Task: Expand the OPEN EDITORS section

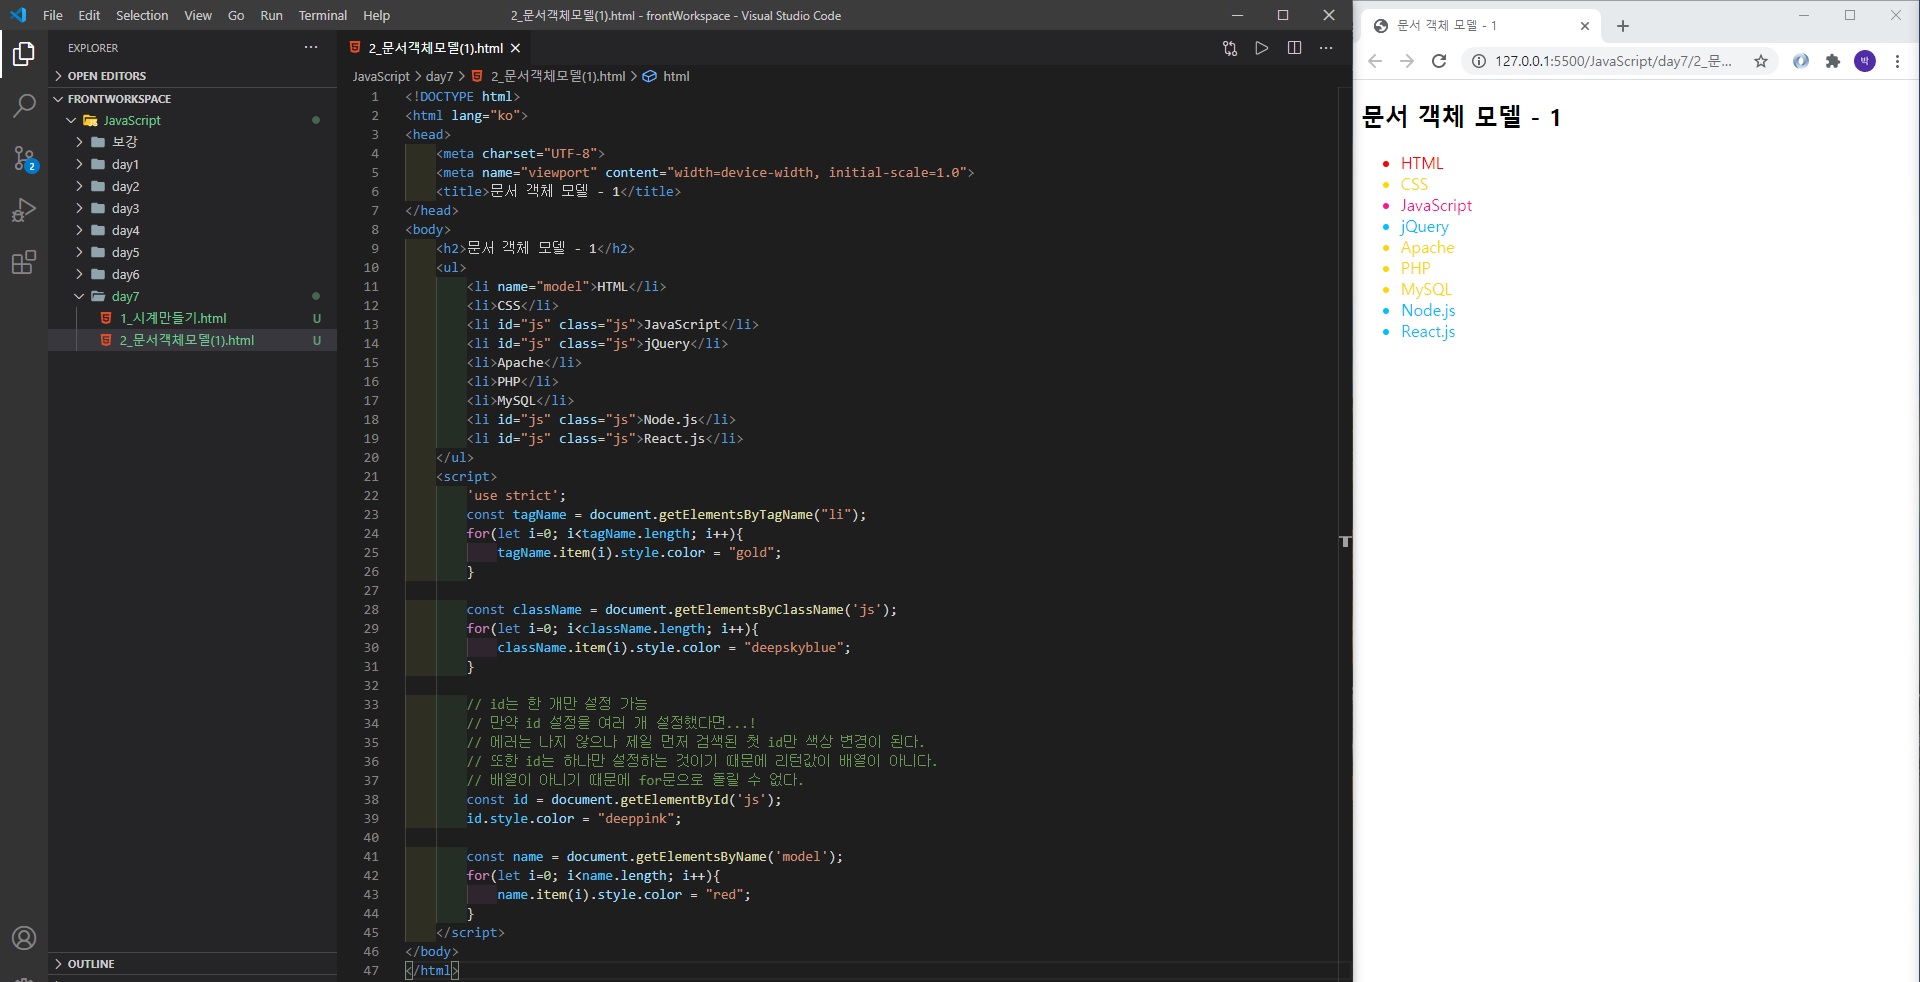Action: [192, 76]
